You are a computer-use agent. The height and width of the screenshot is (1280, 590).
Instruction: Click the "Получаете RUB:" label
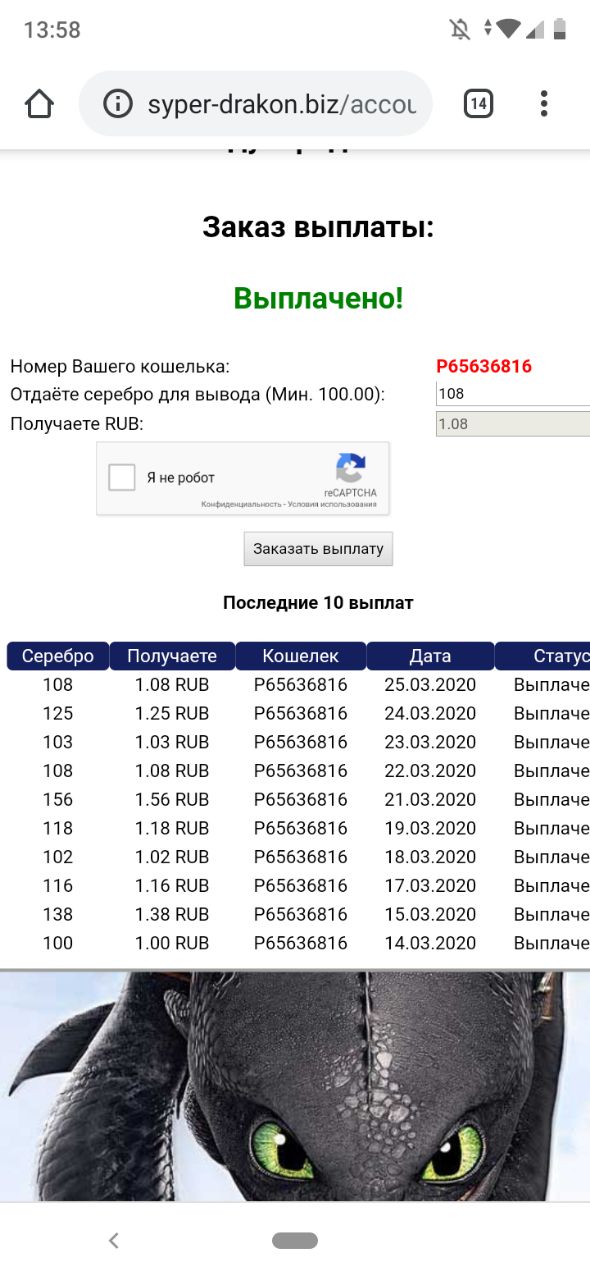[77, 424]
